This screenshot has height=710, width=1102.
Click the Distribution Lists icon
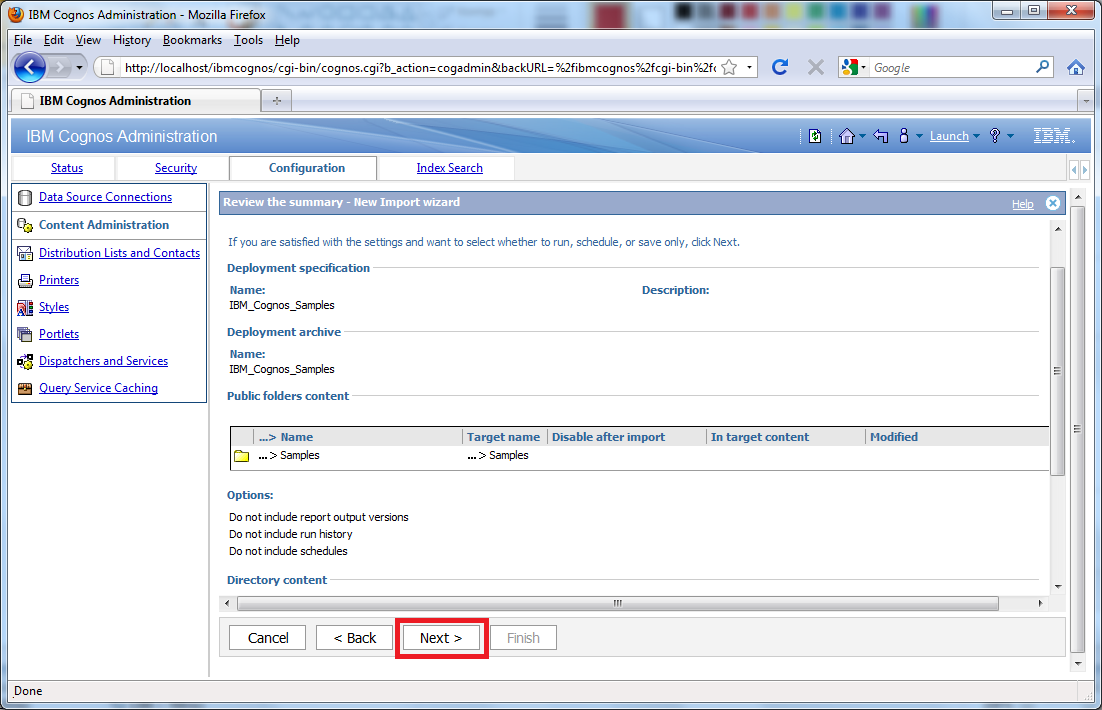tap(25, 253)
